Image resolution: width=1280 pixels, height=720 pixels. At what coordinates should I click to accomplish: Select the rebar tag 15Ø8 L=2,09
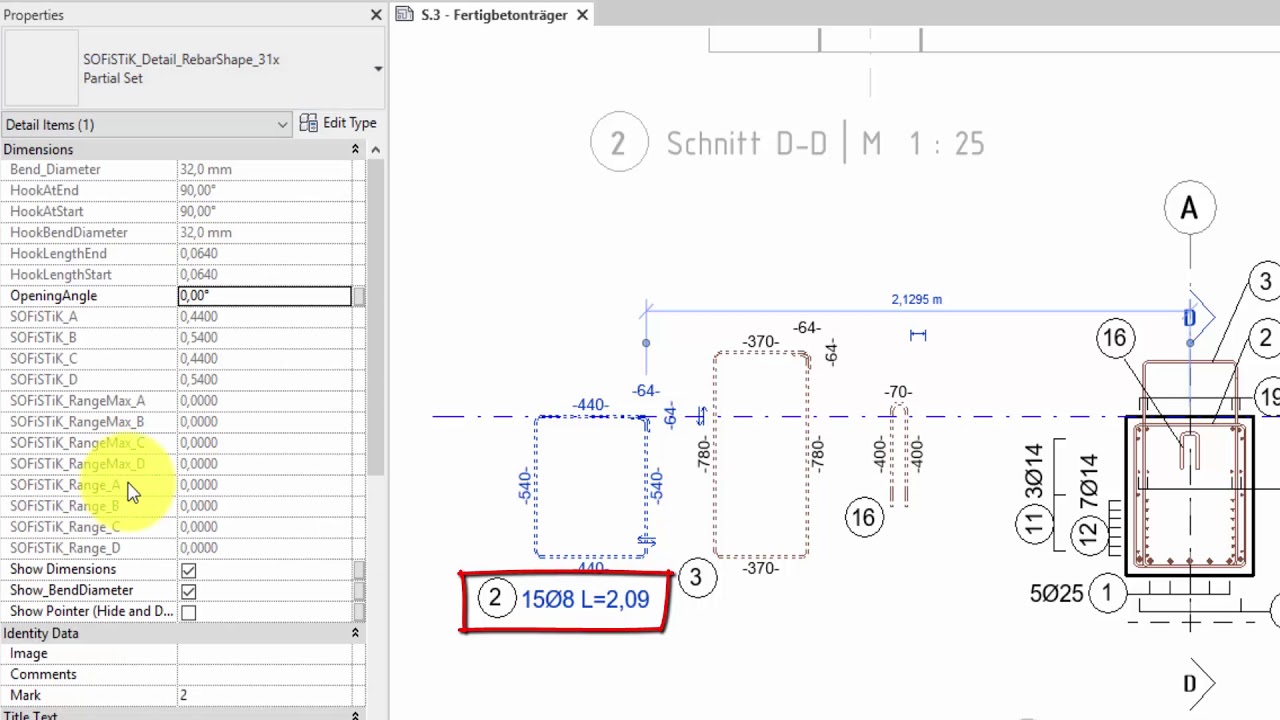pos(585,600)
